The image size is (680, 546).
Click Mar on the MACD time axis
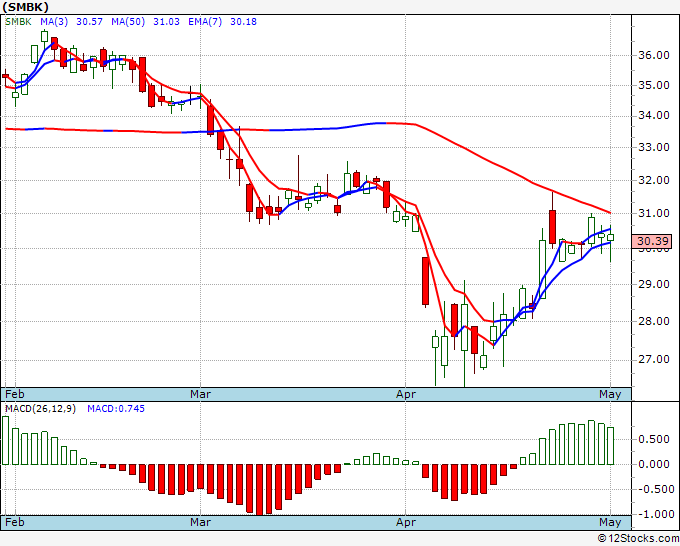200,522
